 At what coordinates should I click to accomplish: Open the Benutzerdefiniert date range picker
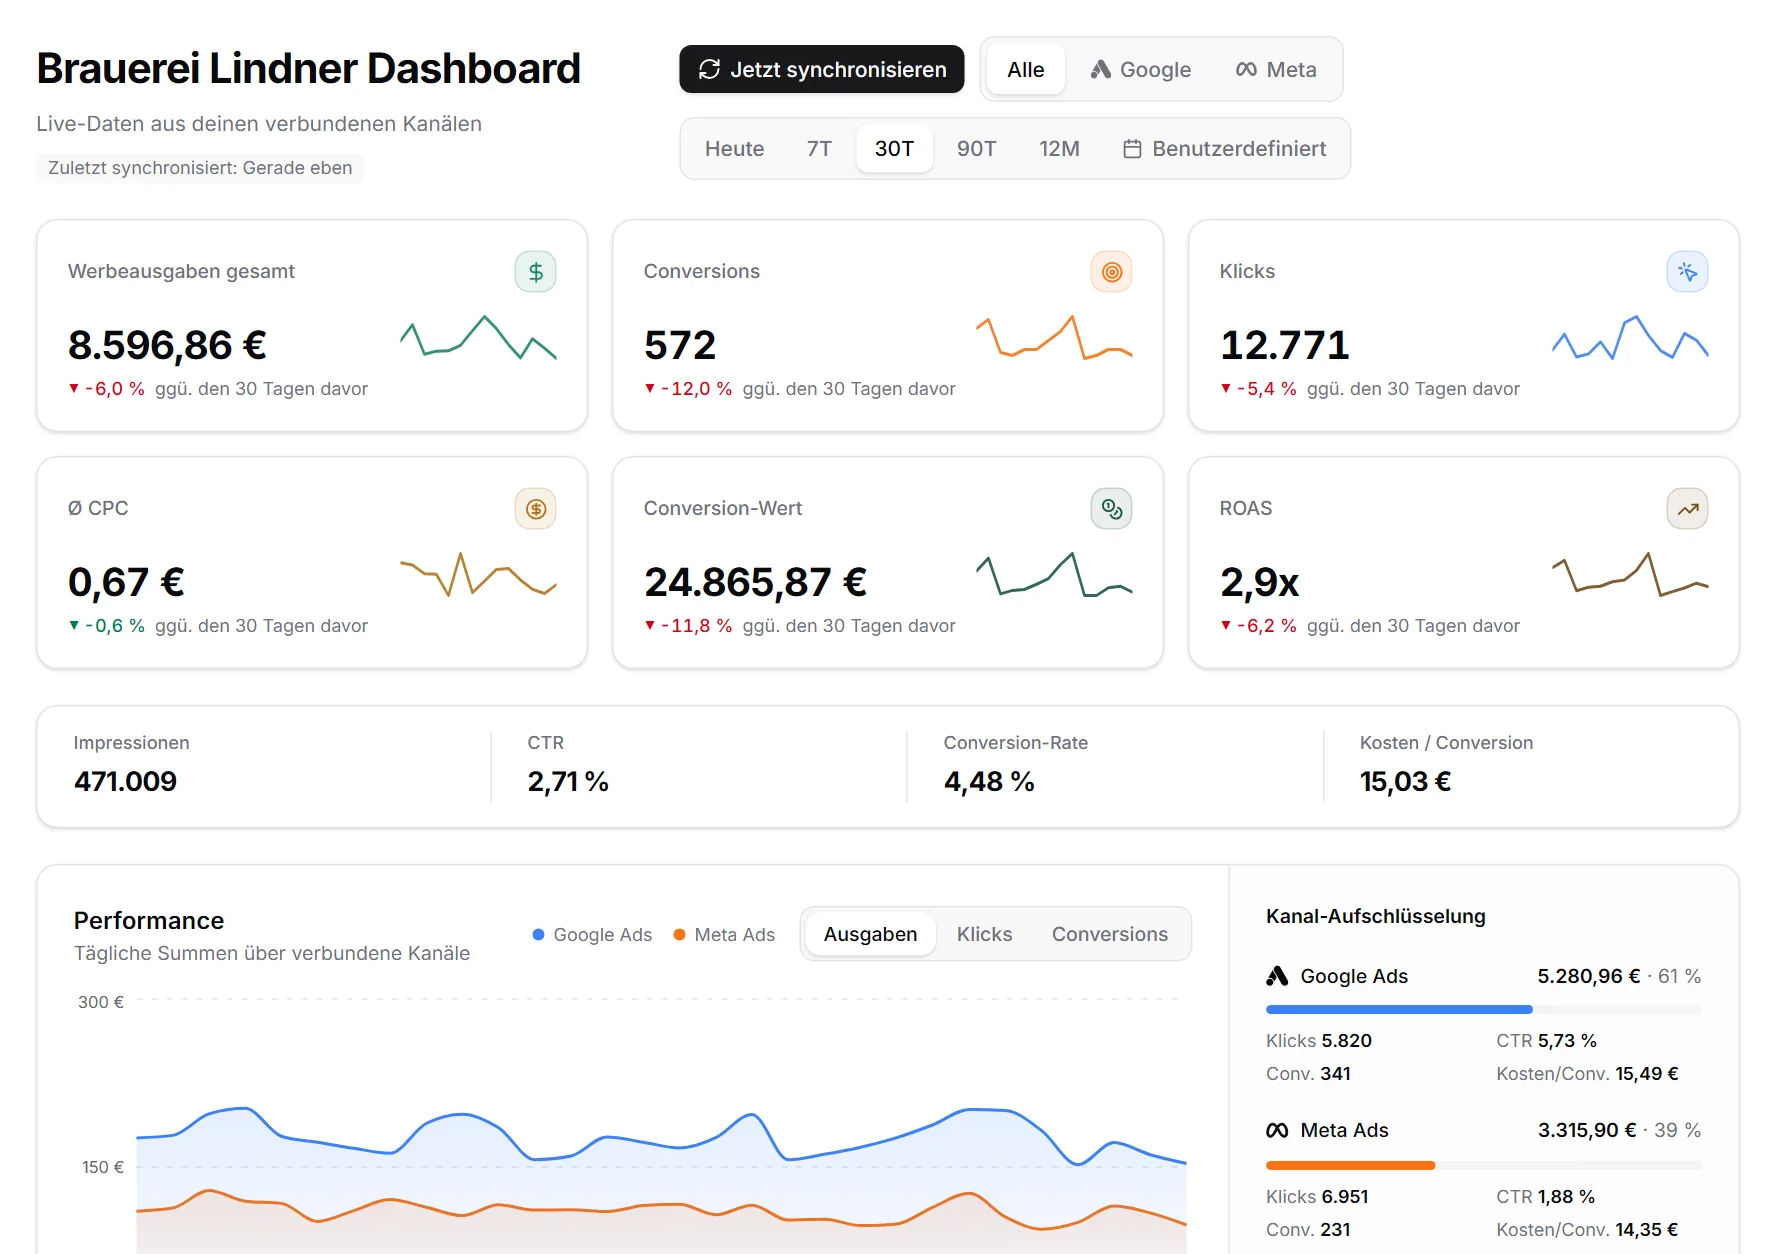[x=1224, y=148]
